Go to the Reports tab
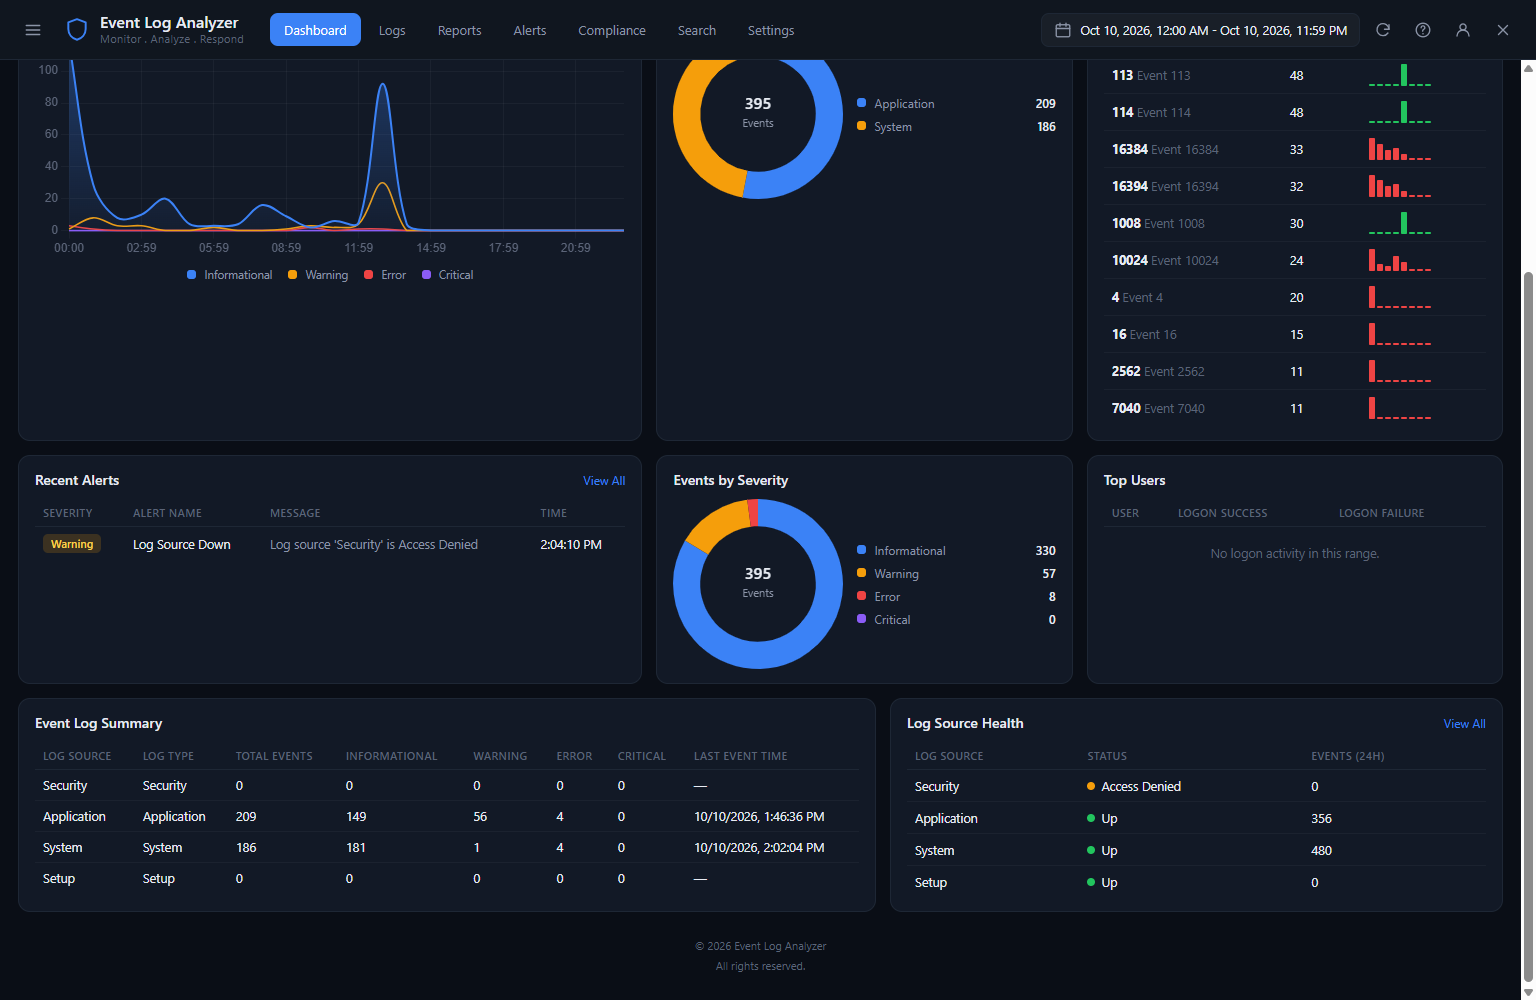 [459, 30]
